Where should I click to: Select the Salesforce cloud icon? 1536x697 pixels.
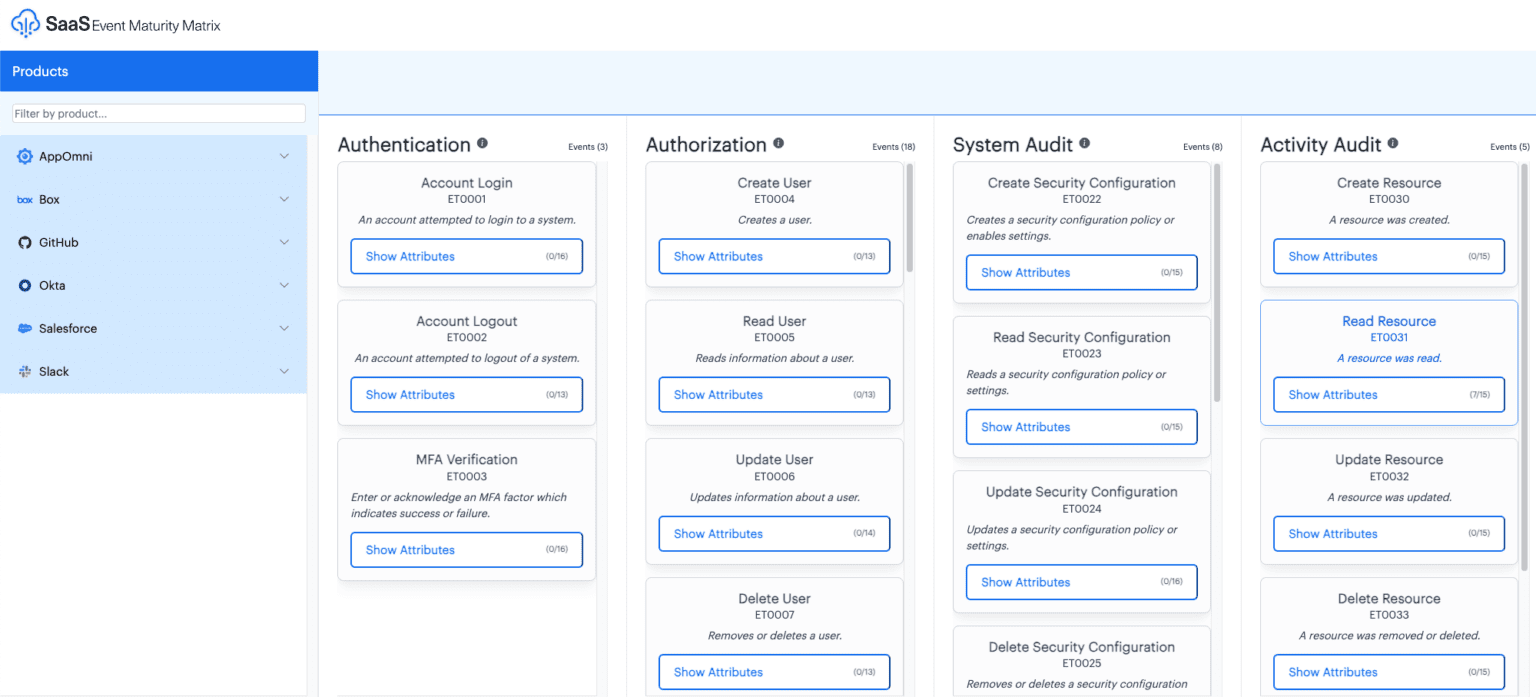click(x=24, y=328)
